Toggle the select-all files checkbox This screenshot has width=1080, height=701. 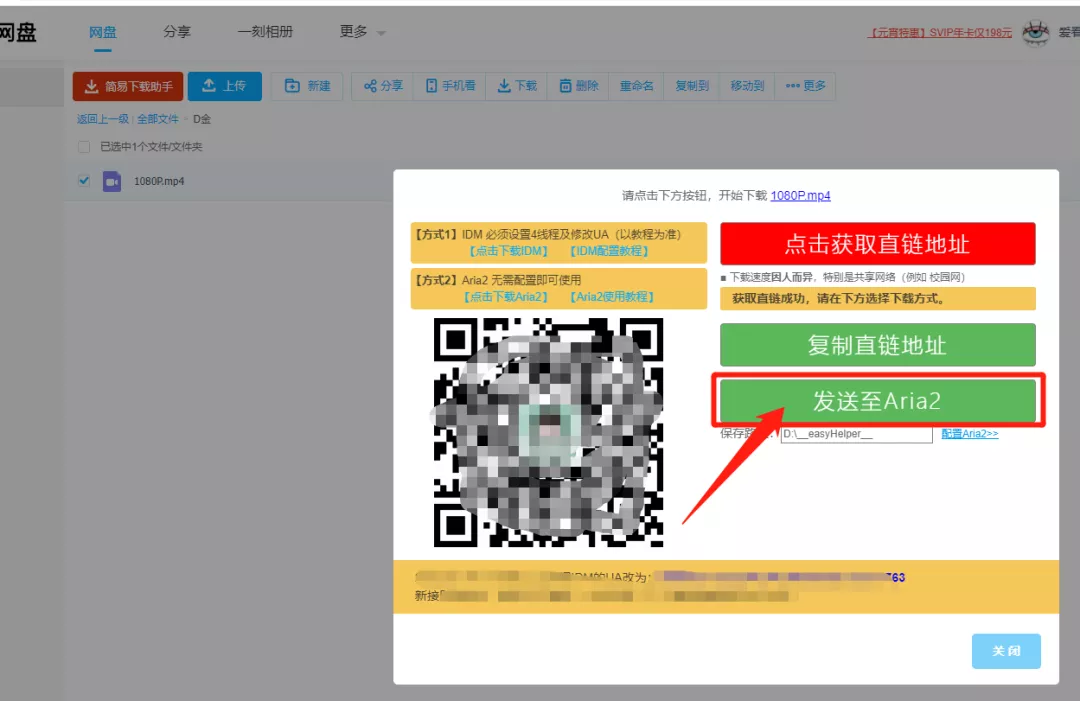(84, 147)
